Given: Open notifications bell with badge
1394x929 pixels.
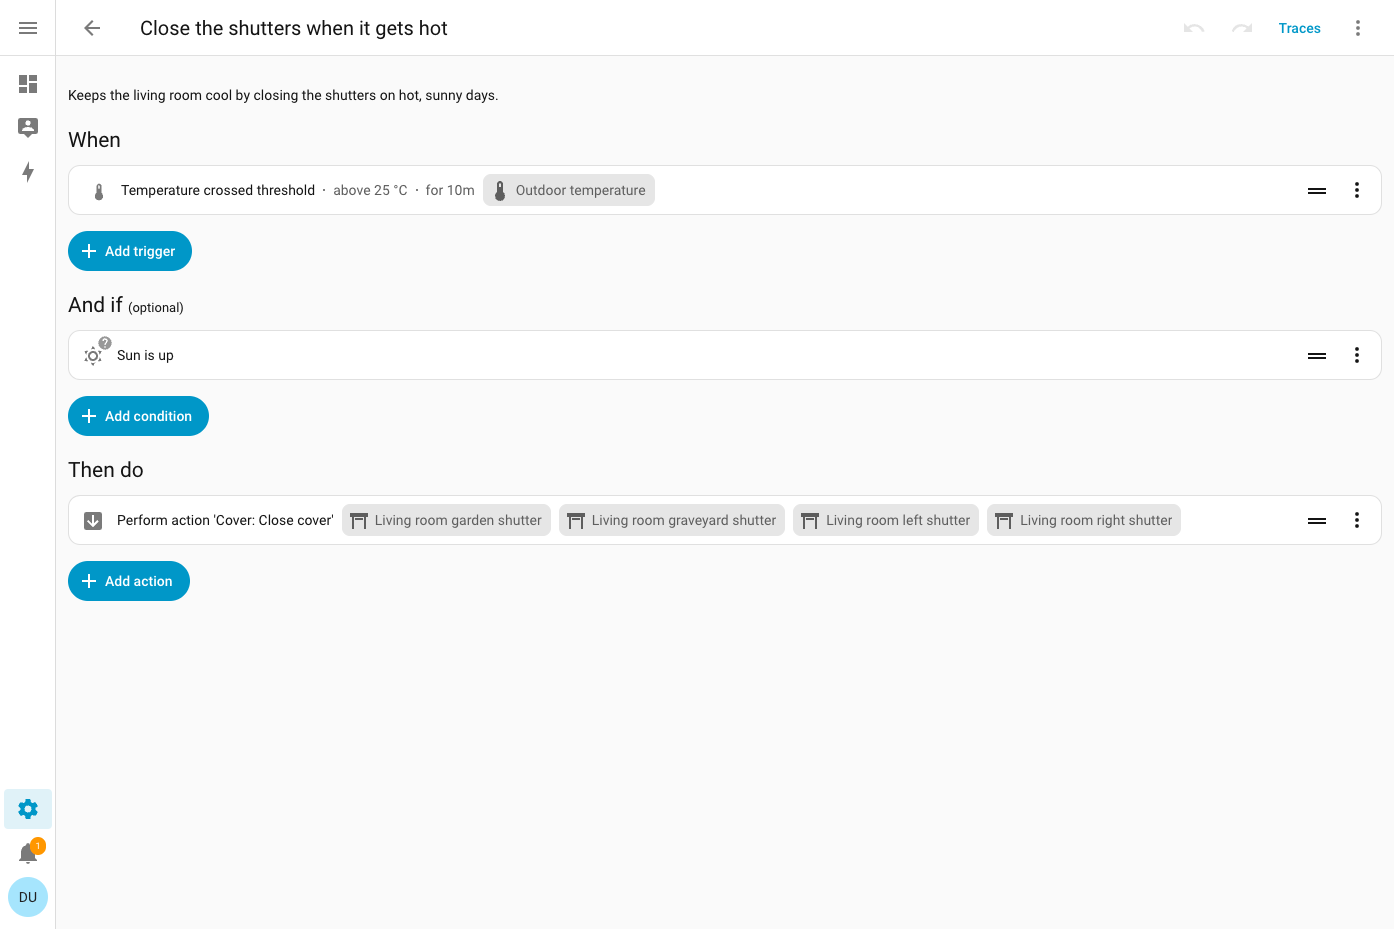Looking at the screenshot, I should 28,853.
